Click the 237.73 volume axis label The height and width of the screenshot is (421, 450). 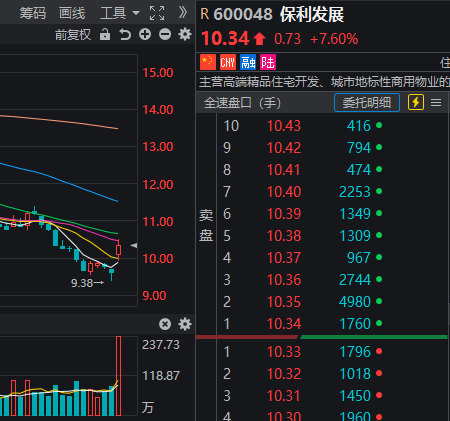pos(161,344)
